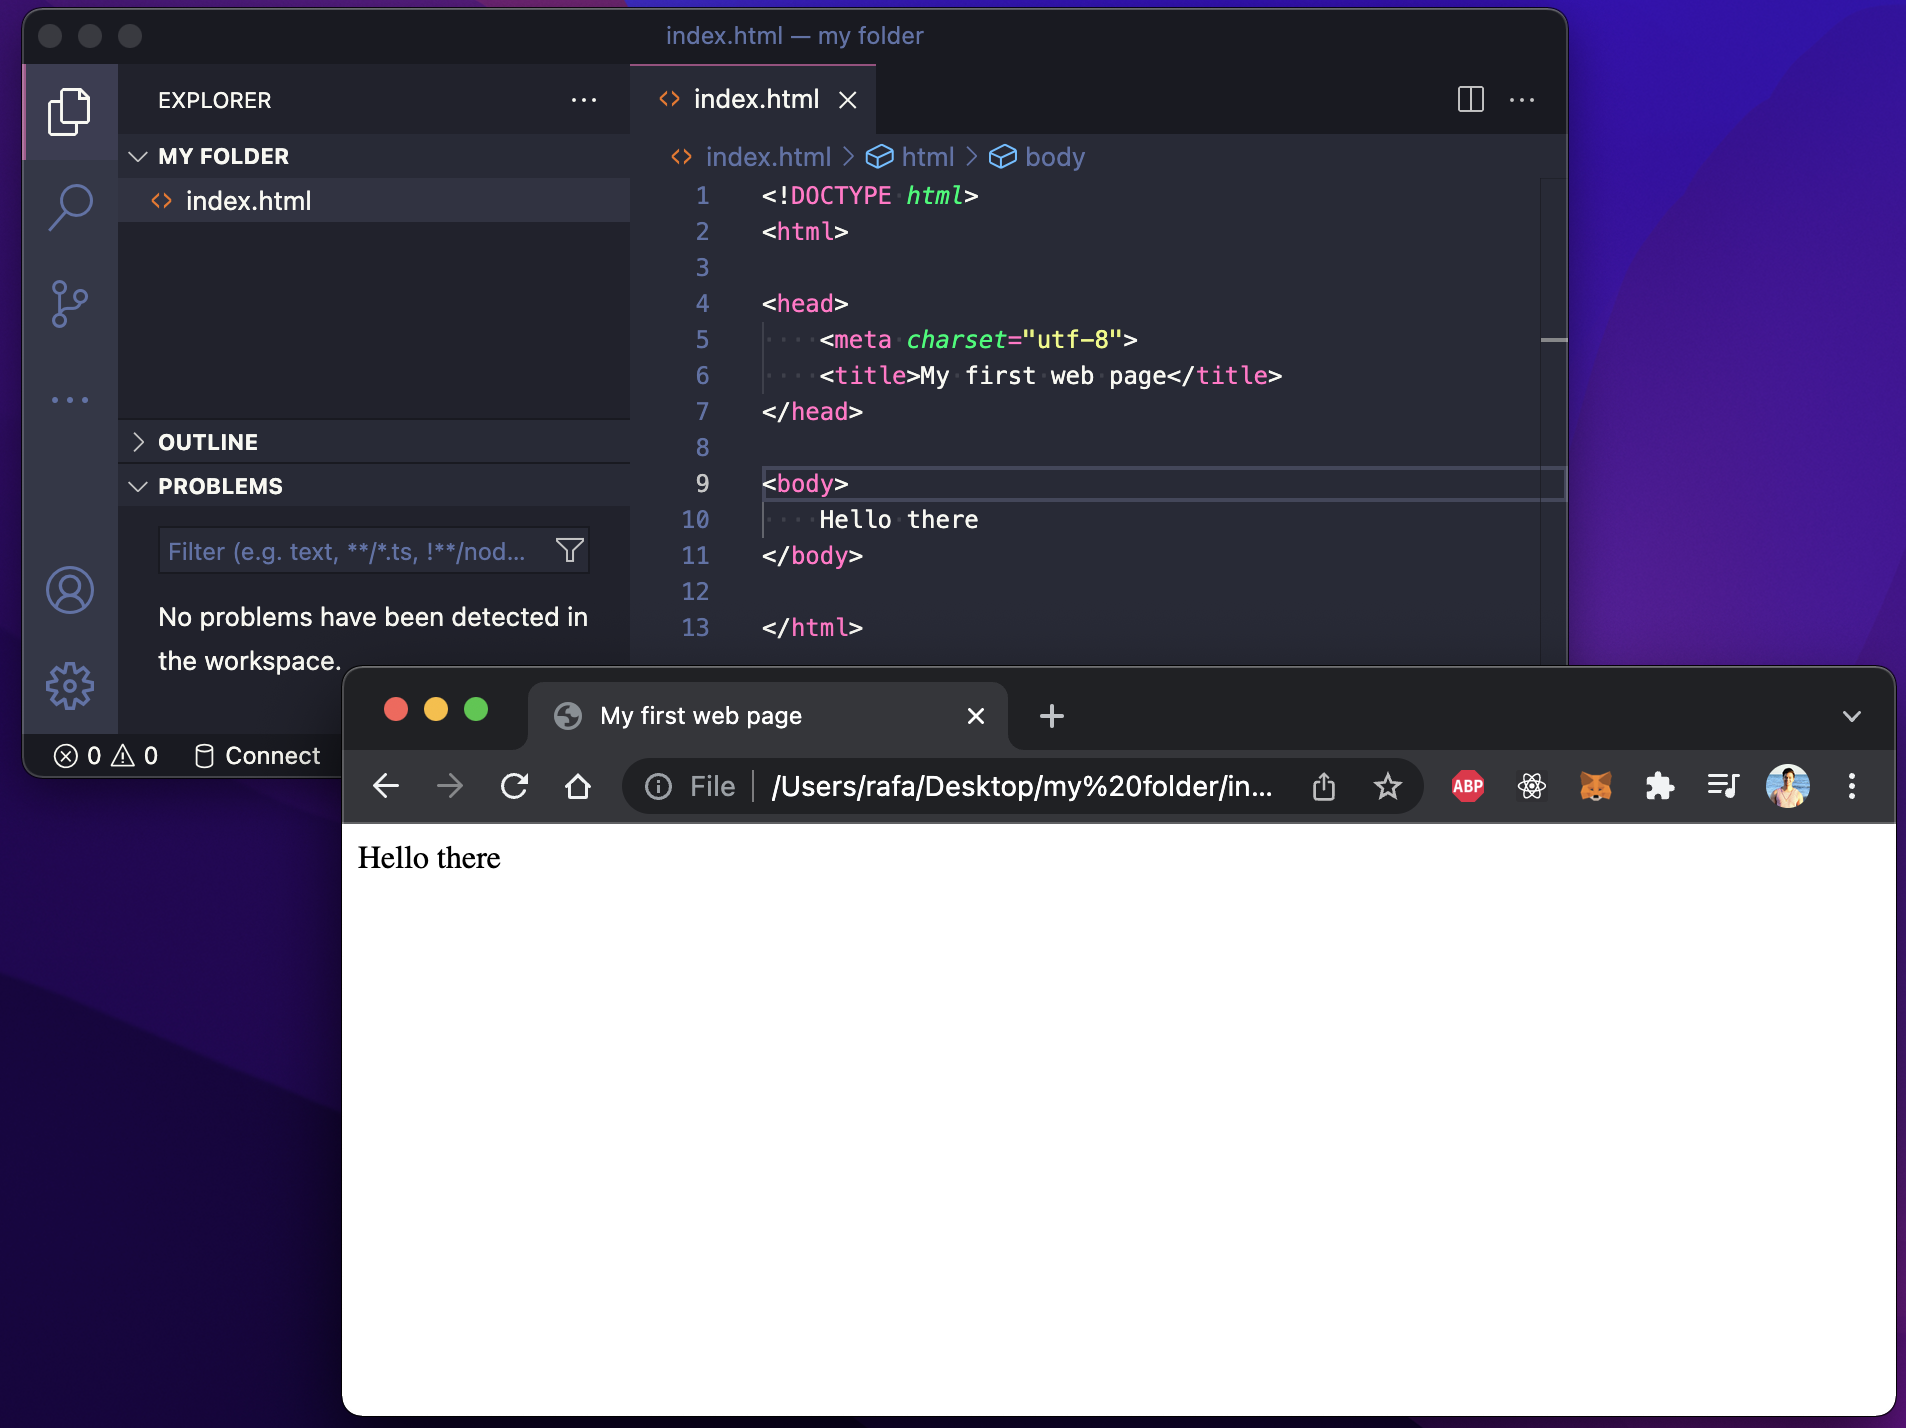
Task: Split the editor to the right
Action: [x=1470, y=99]
